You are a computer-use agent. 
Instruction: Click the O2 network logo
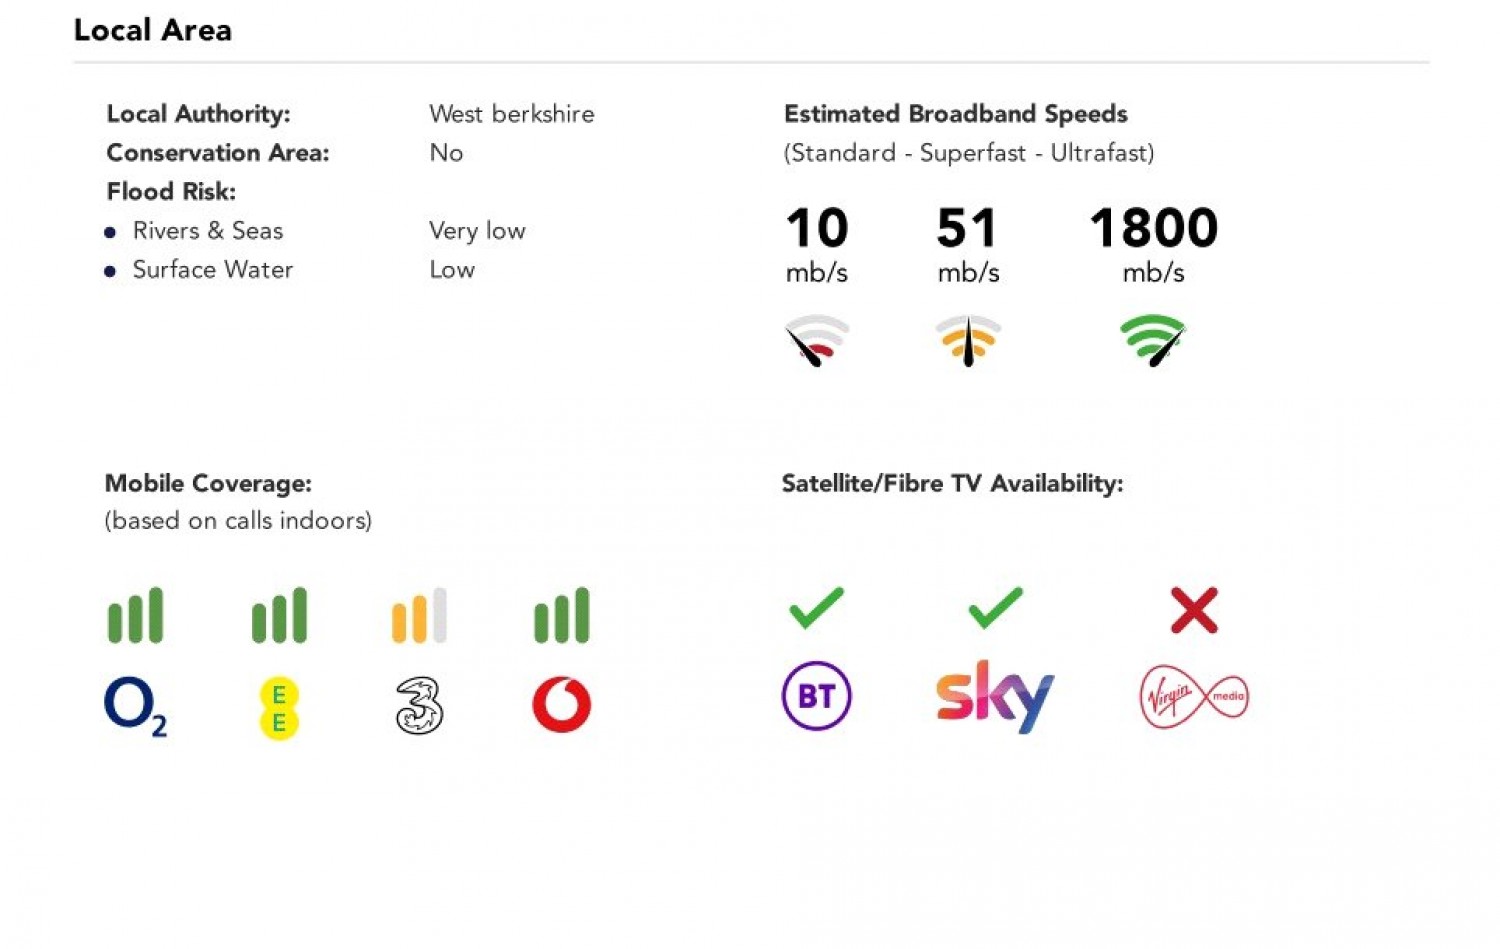coord(135,706)
